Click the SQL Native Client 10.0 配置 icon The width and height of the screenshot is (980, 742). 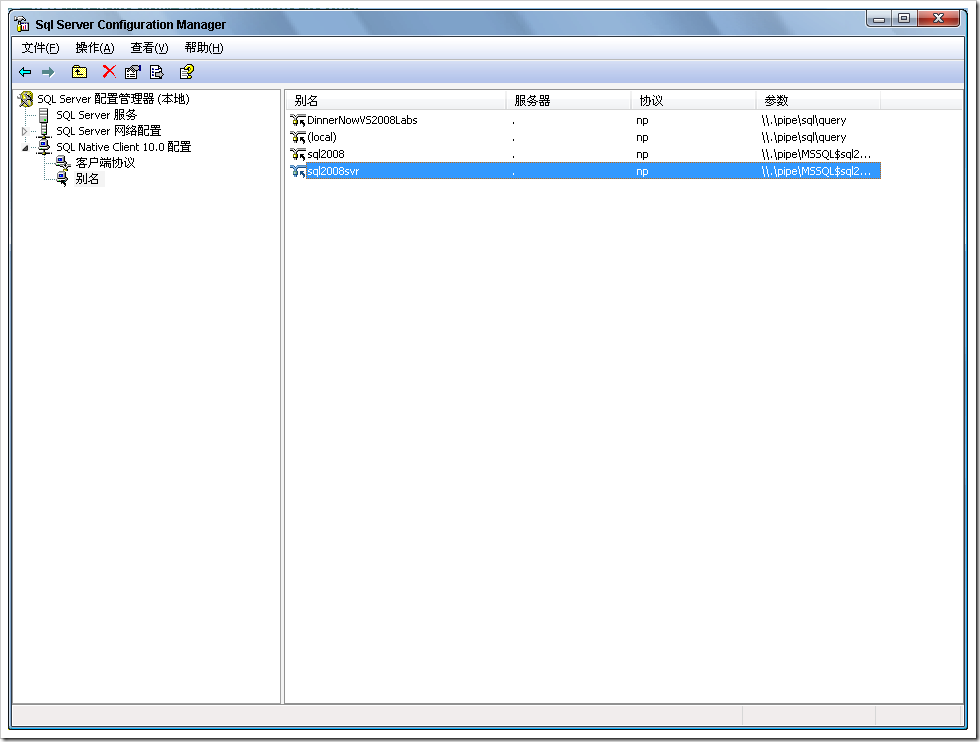pyautogui.click(x=44, y=147)
